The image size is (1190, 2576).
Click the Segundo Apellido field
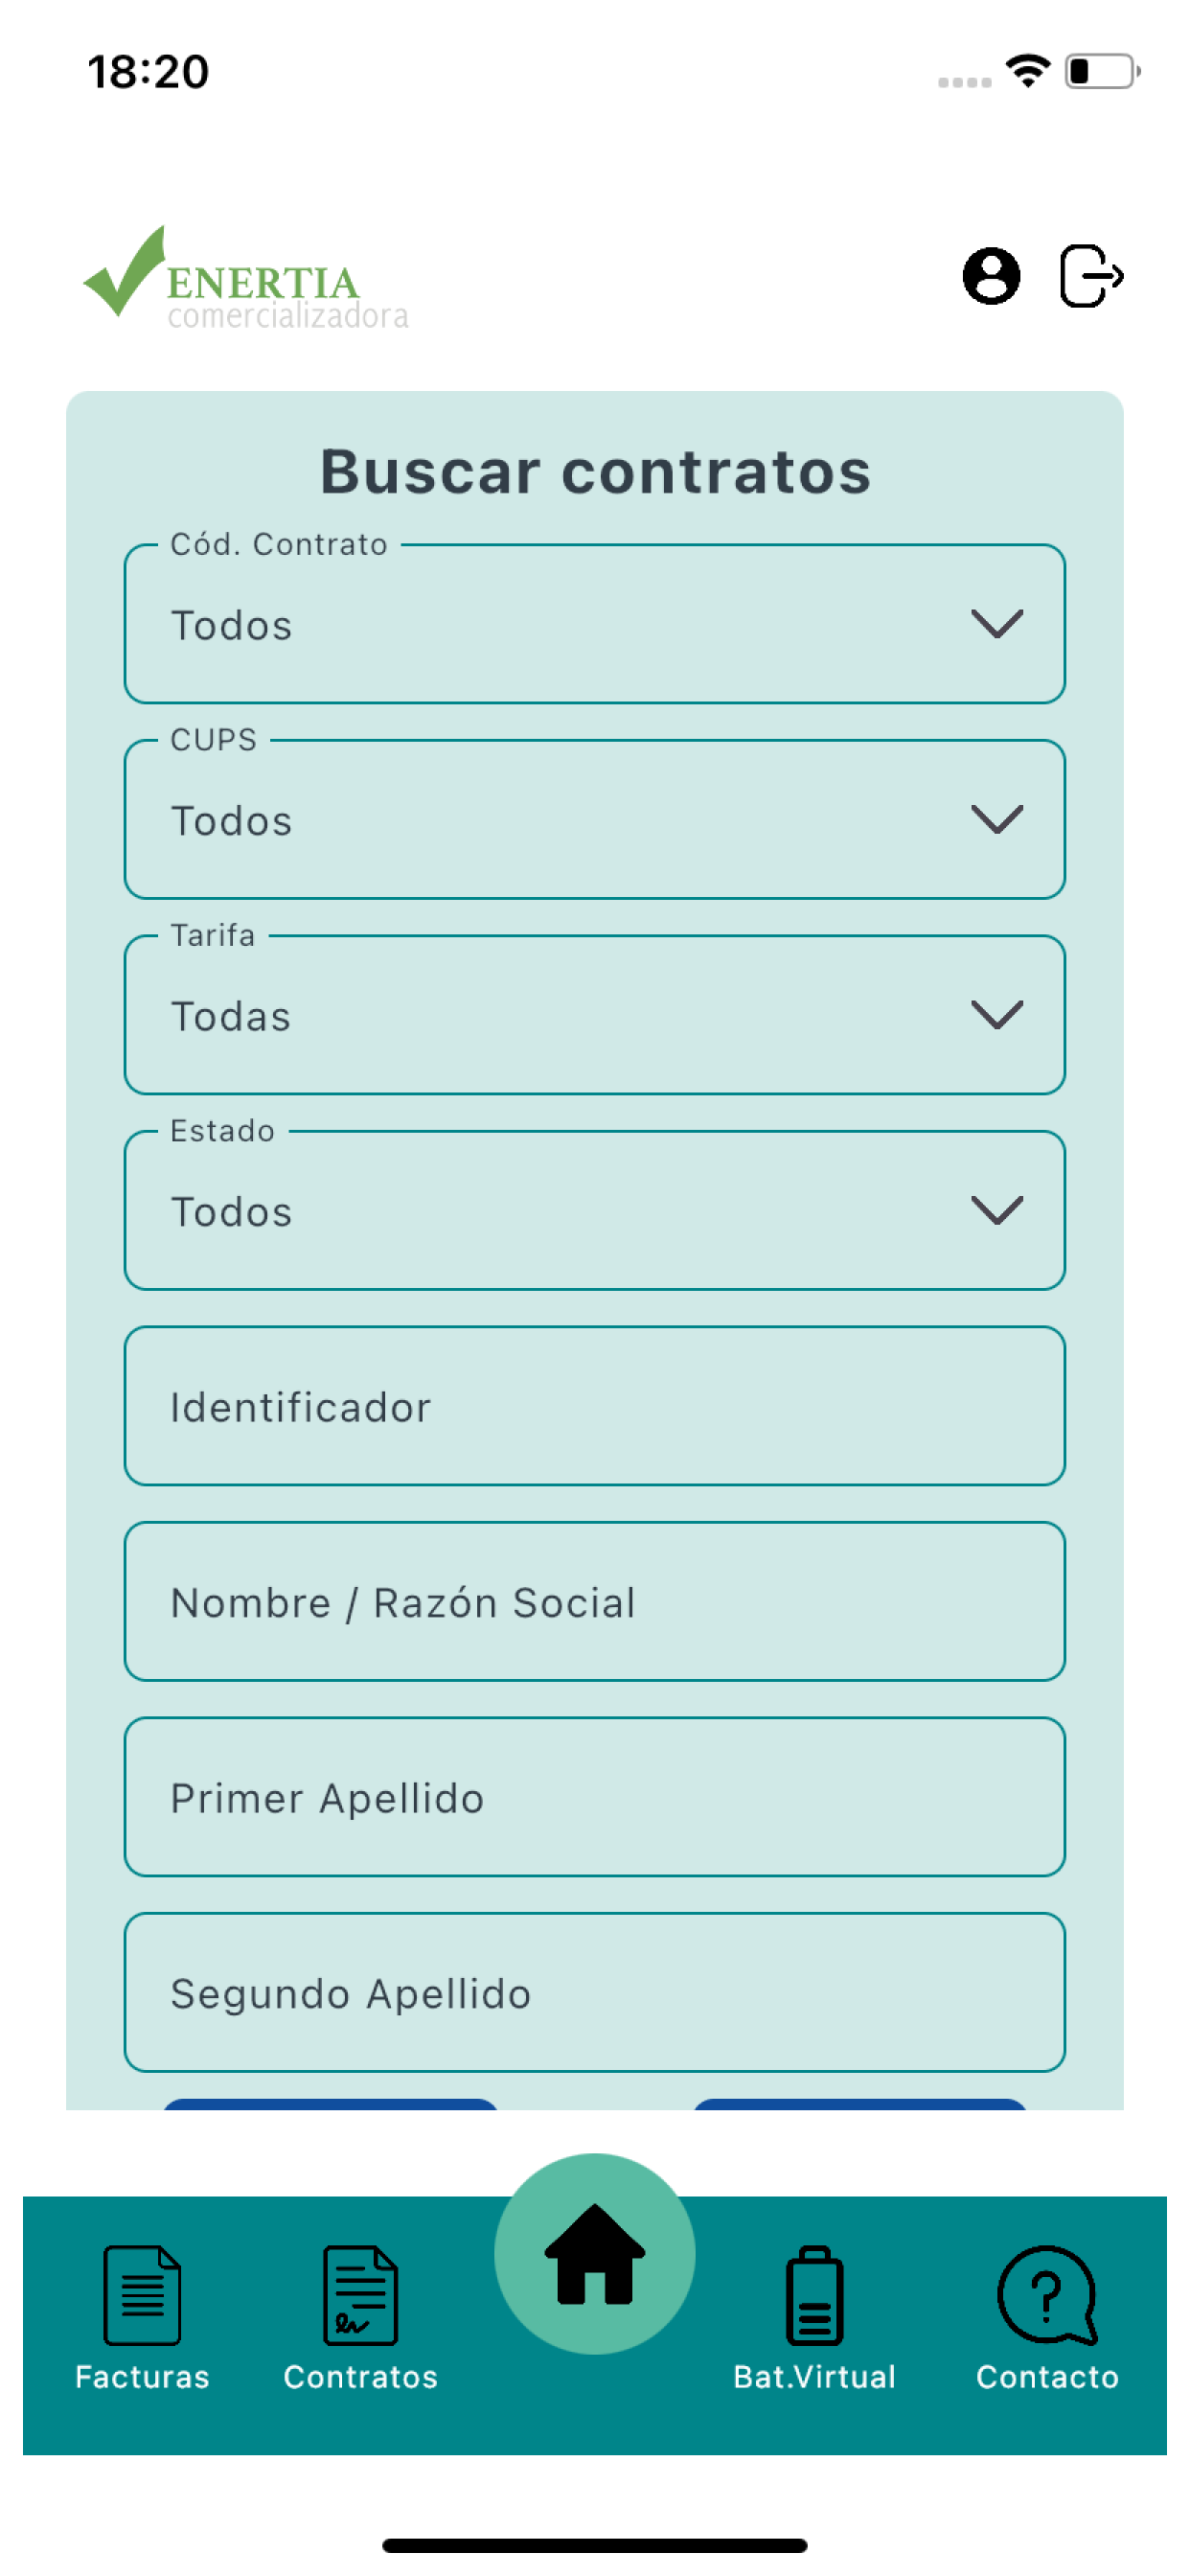pyautogui.click(x=595, y=1992)
